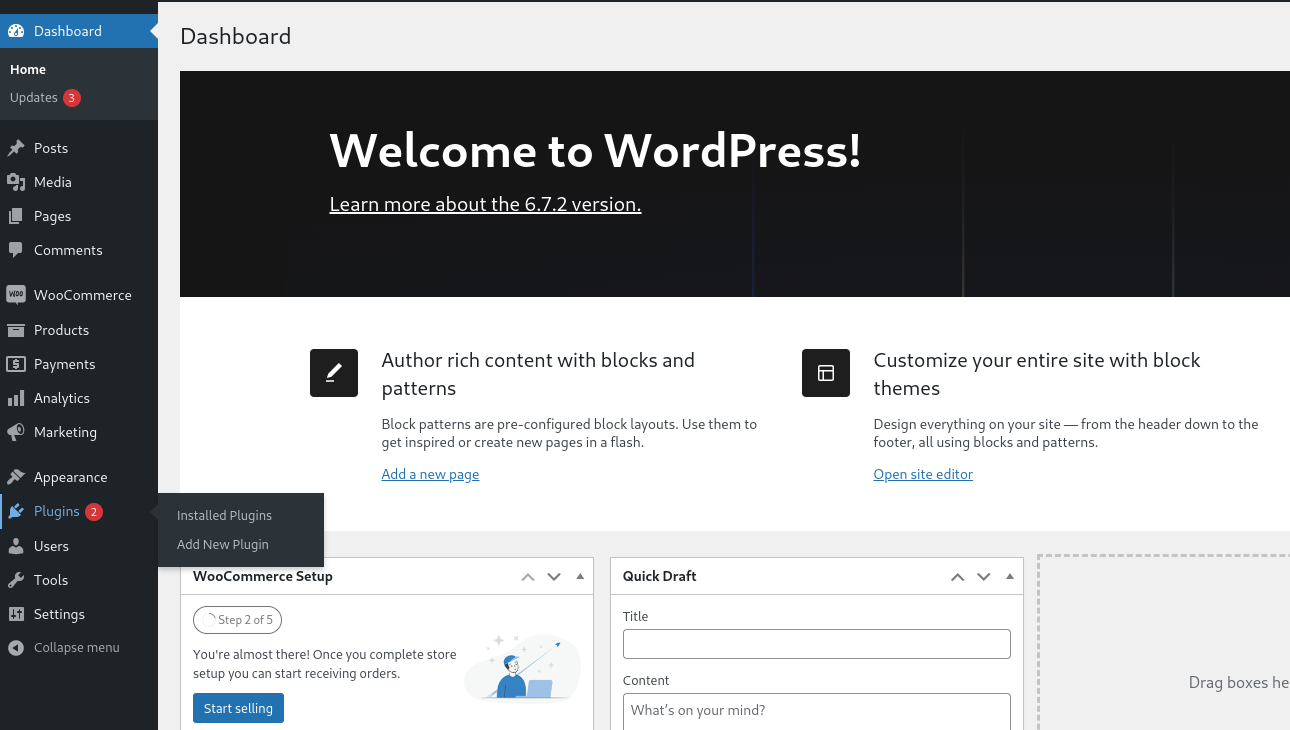The width and height of the screenshot is (1290, 730).
Task: Move Quick Draft box up
Action: 958,577
